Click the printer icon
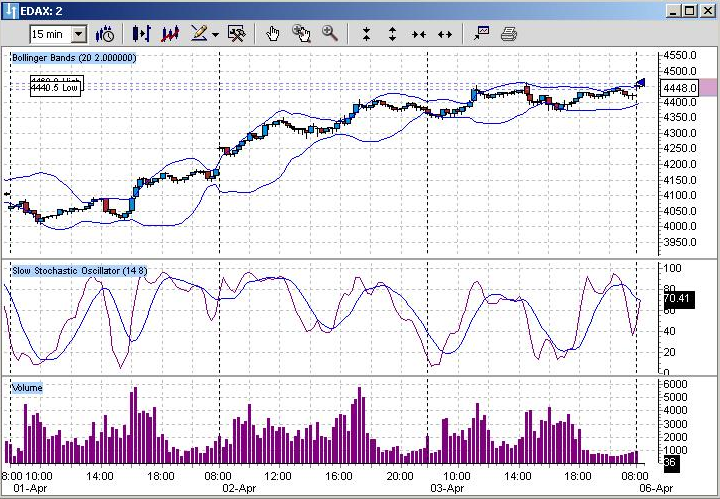720x499 pixels. pyautogui.click(x=509, y=34)
